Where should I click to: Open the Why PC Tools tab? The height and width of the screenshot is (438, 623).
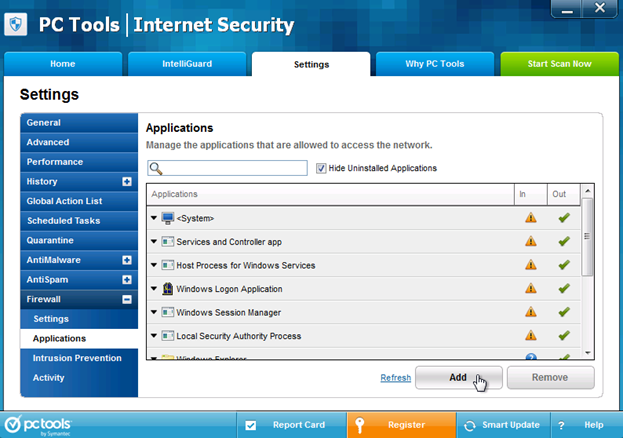tap(435, 64)
